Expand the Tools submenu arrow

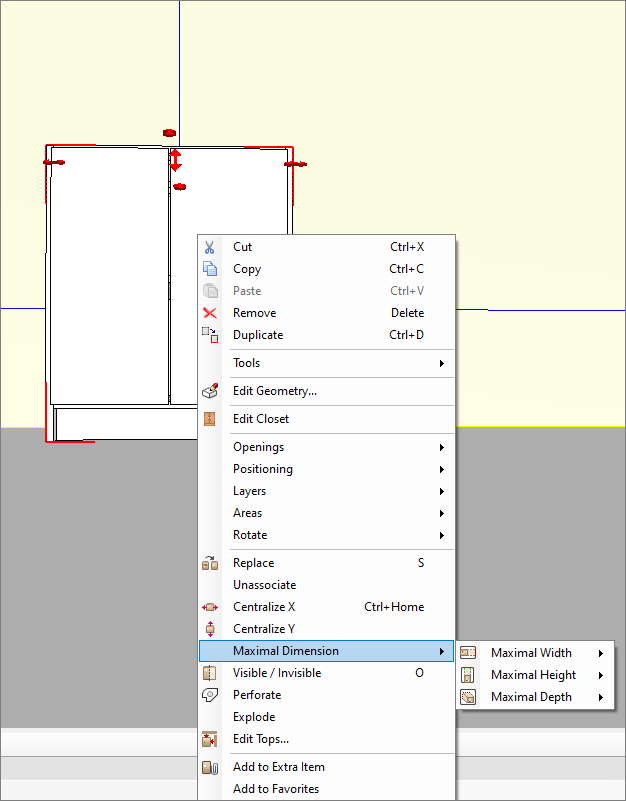click(442, 363)
